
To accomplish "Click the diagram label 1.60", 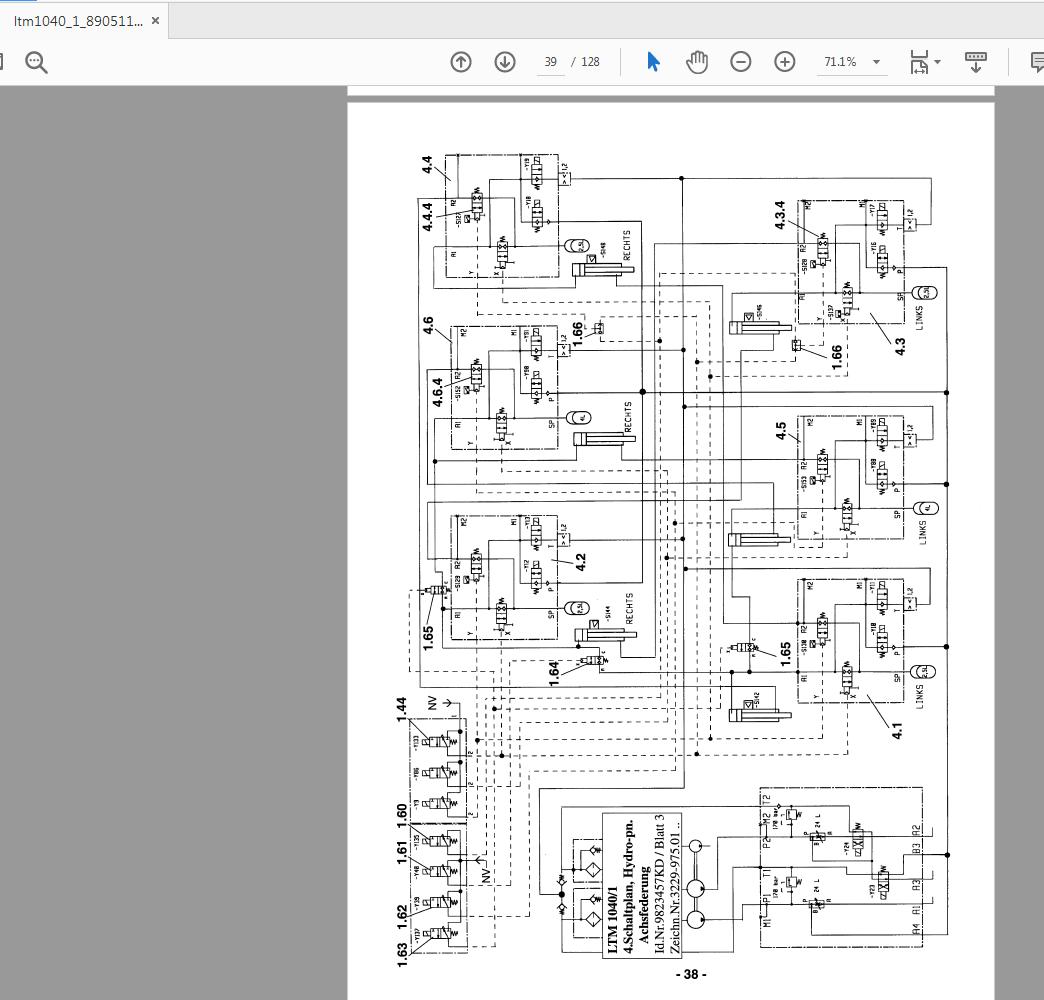I will pos(401,816).
